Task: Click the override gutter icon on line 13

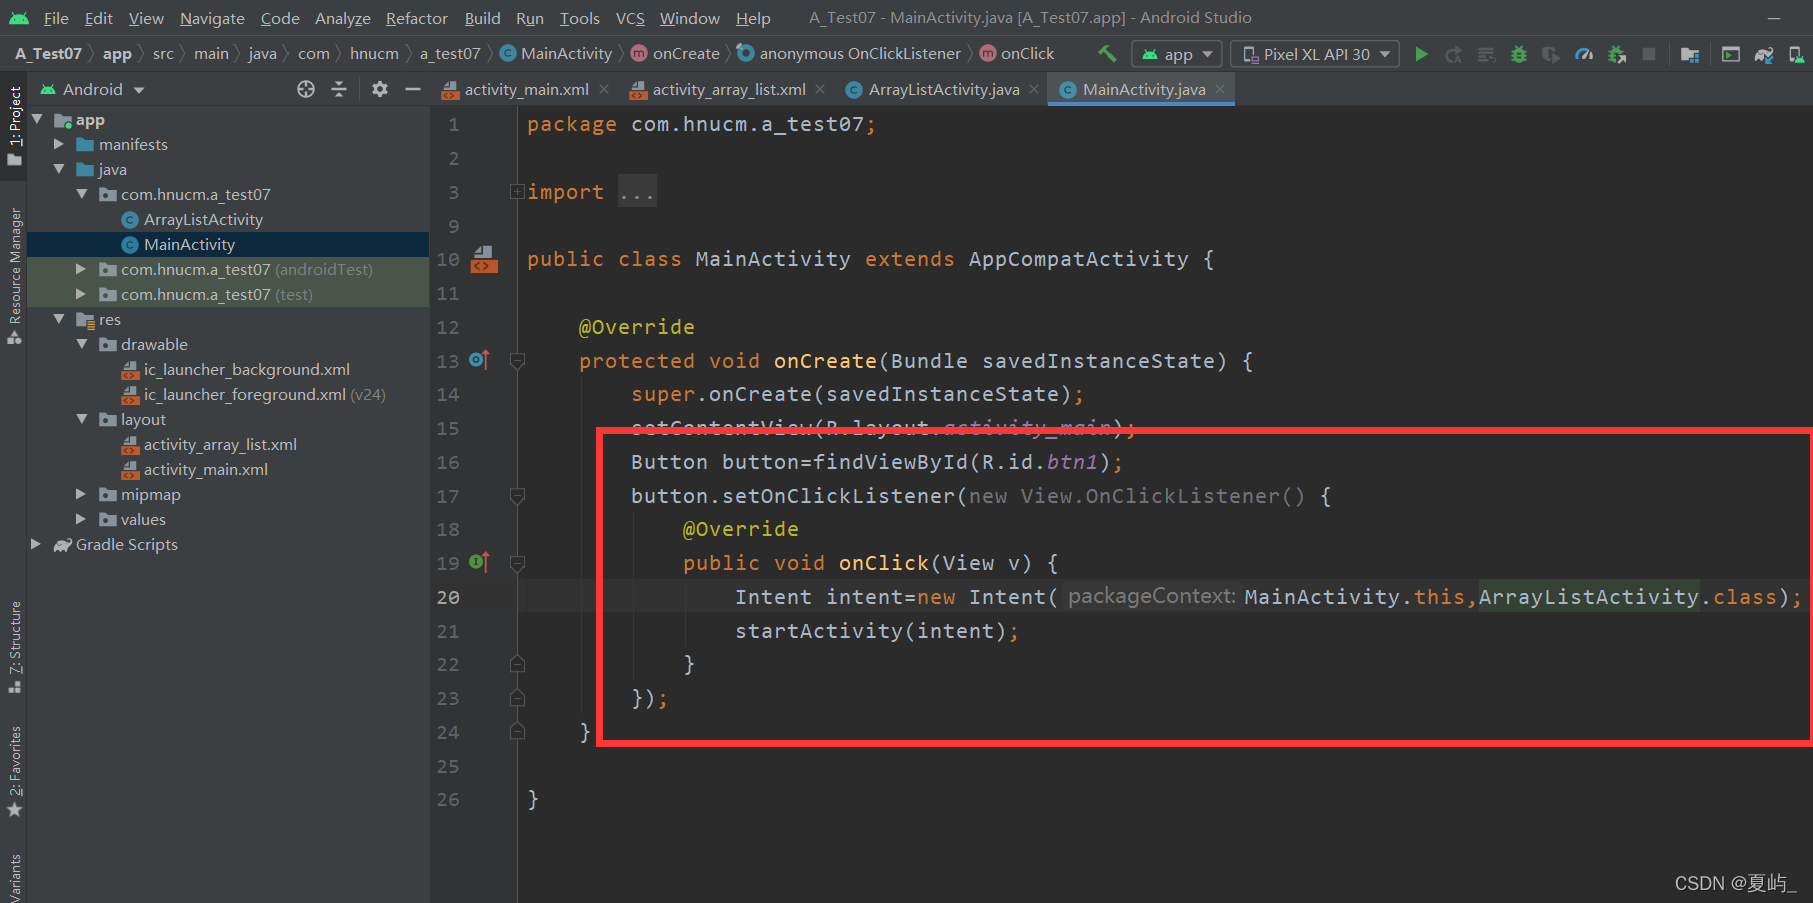Action: 479,360
